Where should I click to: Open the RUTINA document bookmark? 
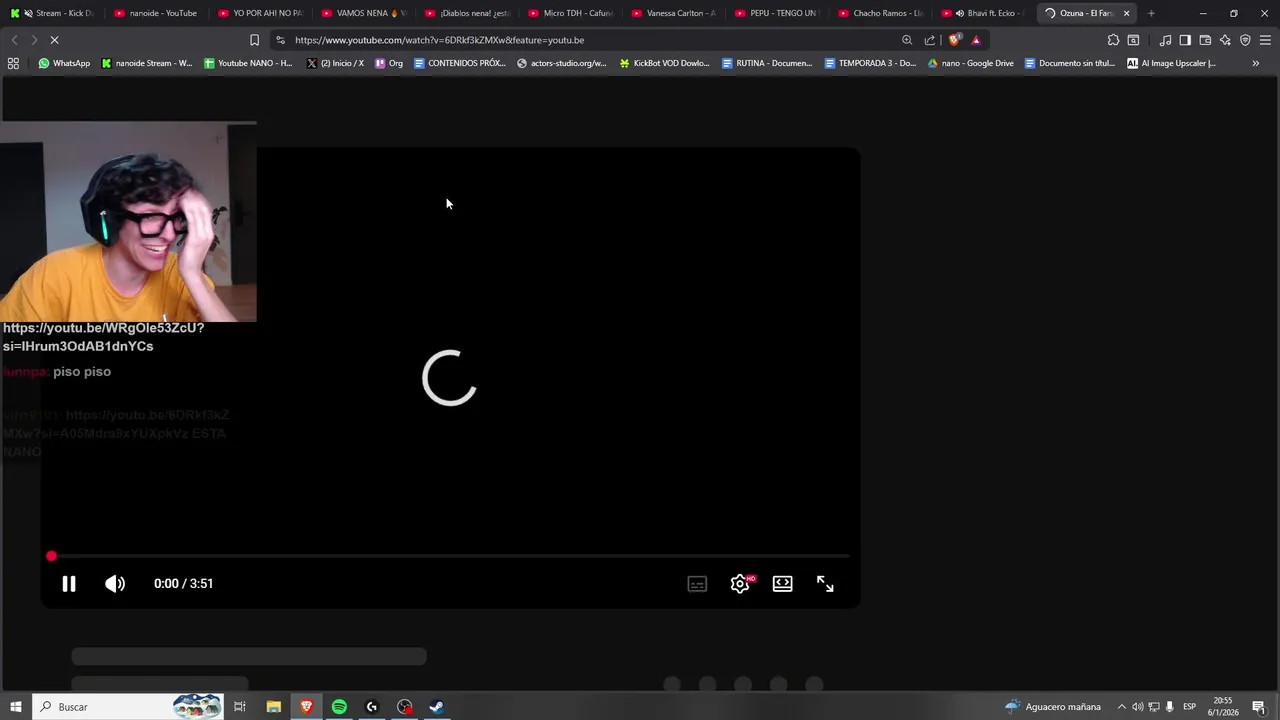tap(767, 63)
